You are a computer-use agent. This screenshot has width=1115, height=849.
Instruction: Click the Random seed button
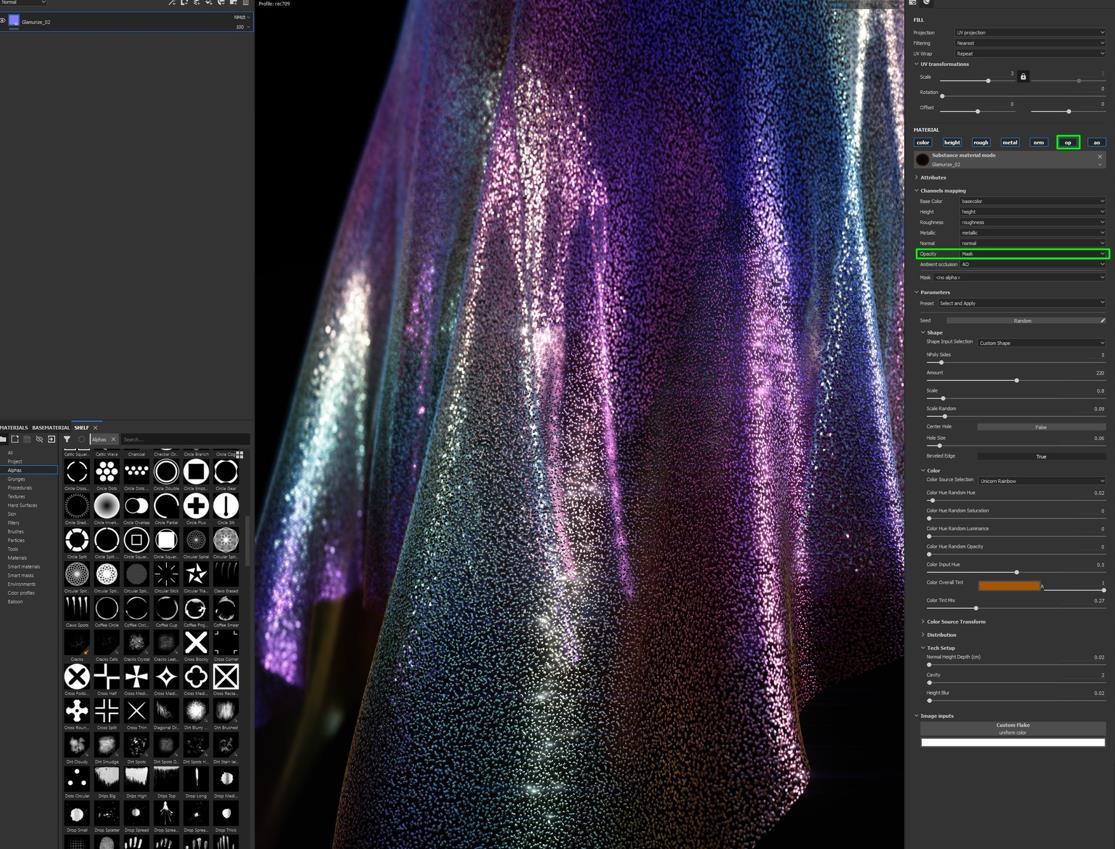pyautogui.click(x=1021, y=321)
